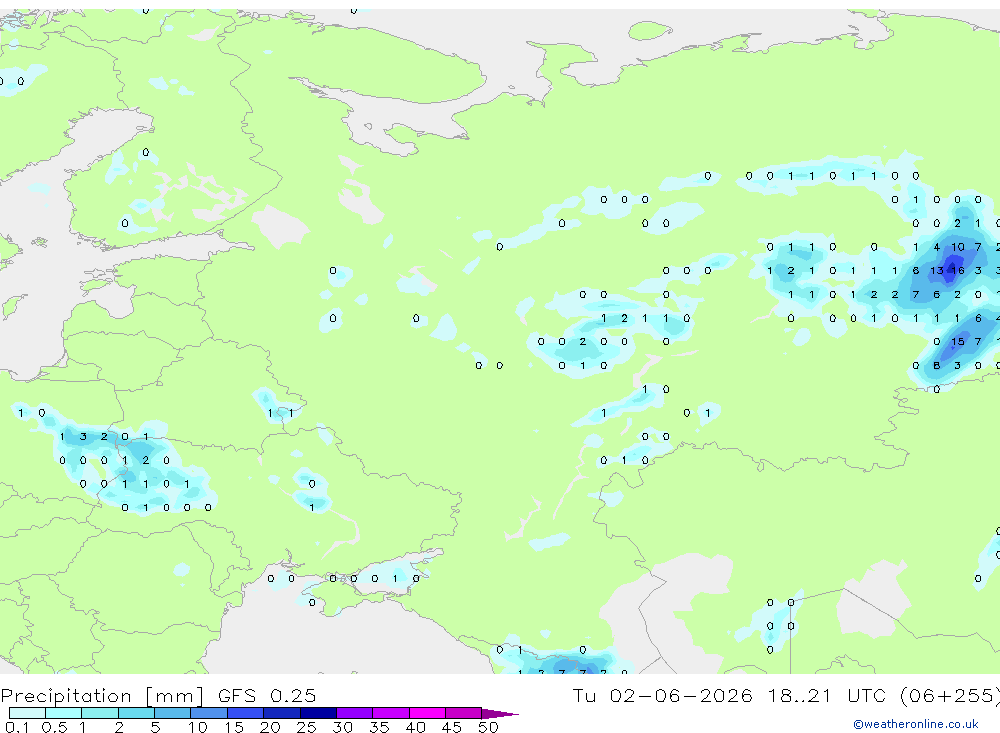Click the '0.5' legend scale label
This screenshot has width=1000, height=733.
click(54, 727)
